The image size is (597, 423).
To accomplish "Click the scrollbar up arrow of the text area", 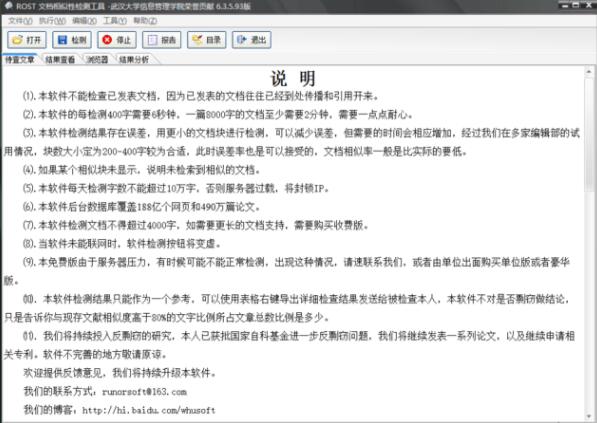I will 589,71.
